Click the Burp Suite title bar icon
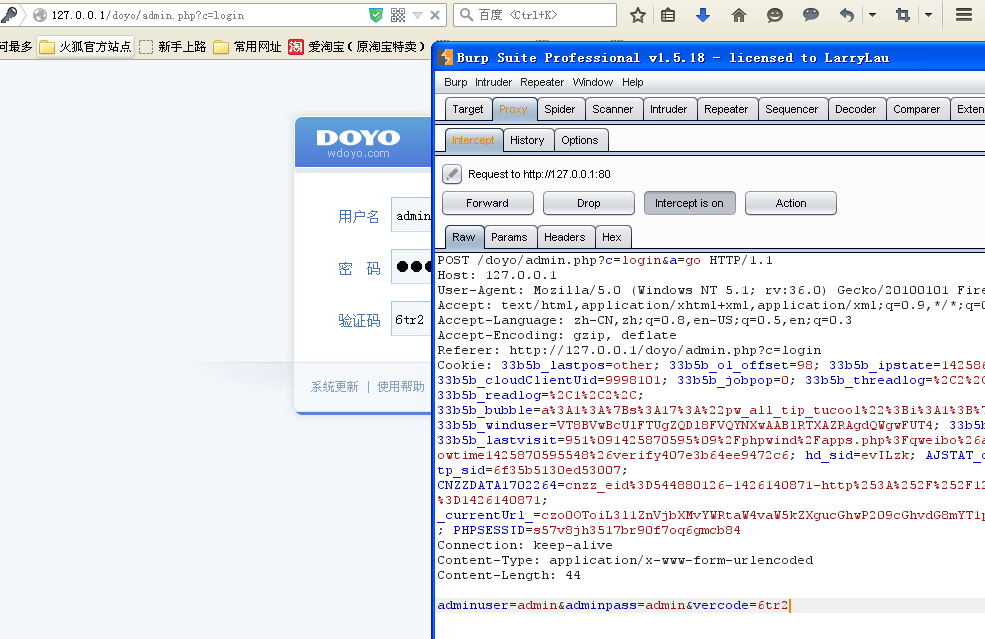Viewport: 985px width, 639px height. pyautogui.click(x=445, y=57)
